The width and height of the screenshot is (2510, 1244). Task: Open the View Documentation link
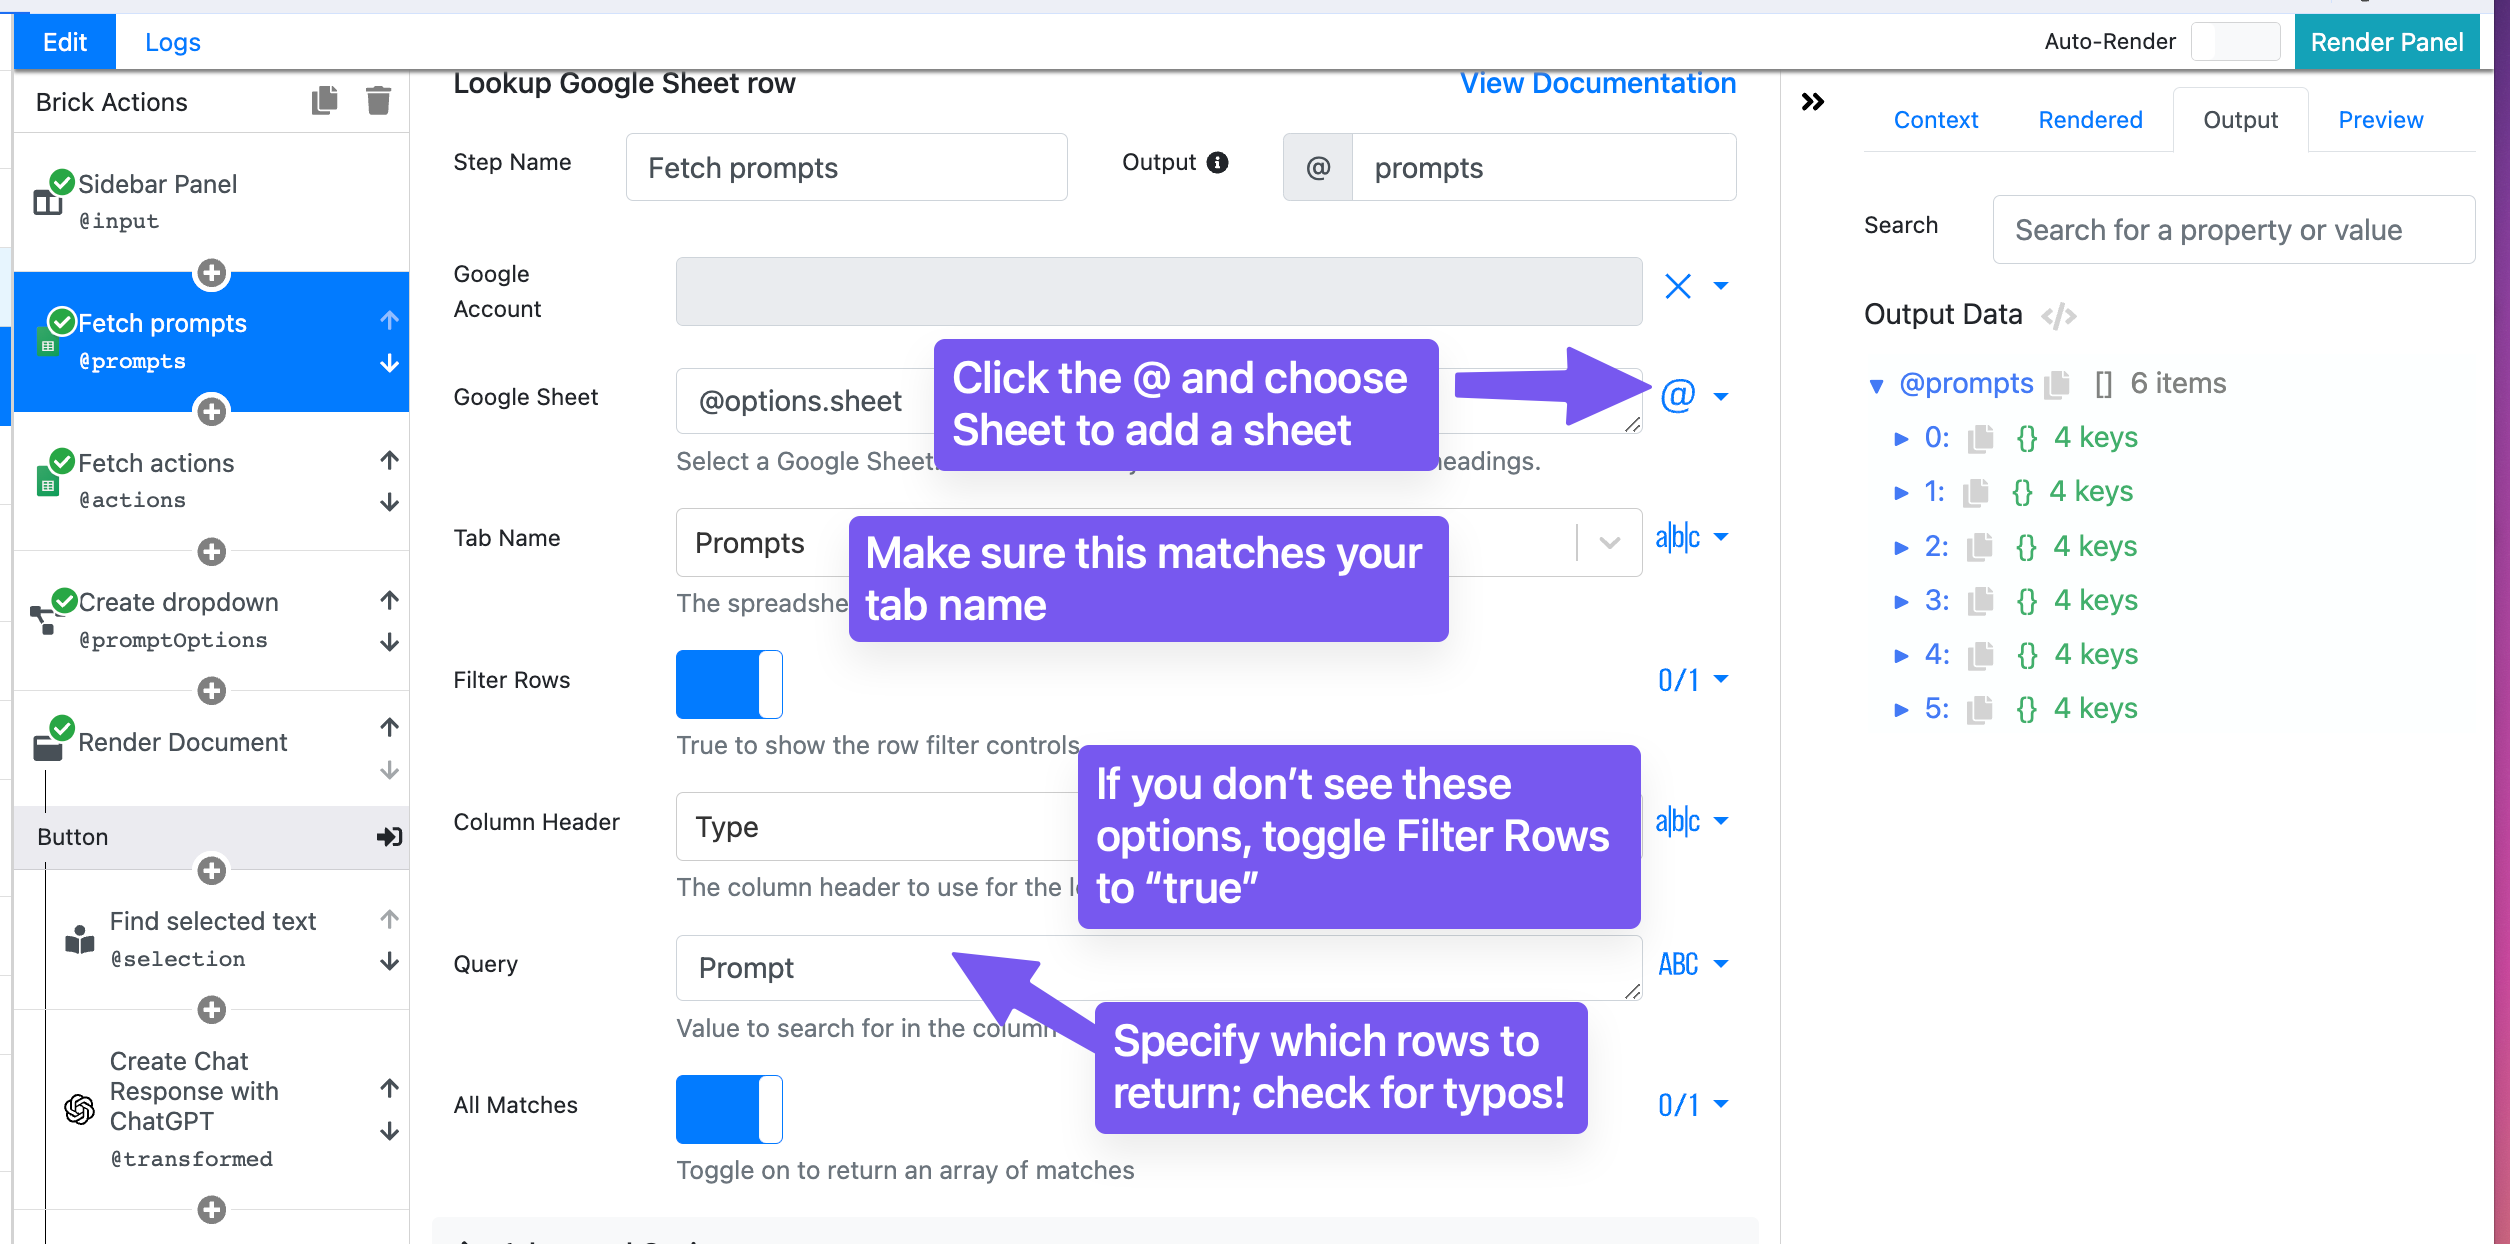click(1597, 83)
